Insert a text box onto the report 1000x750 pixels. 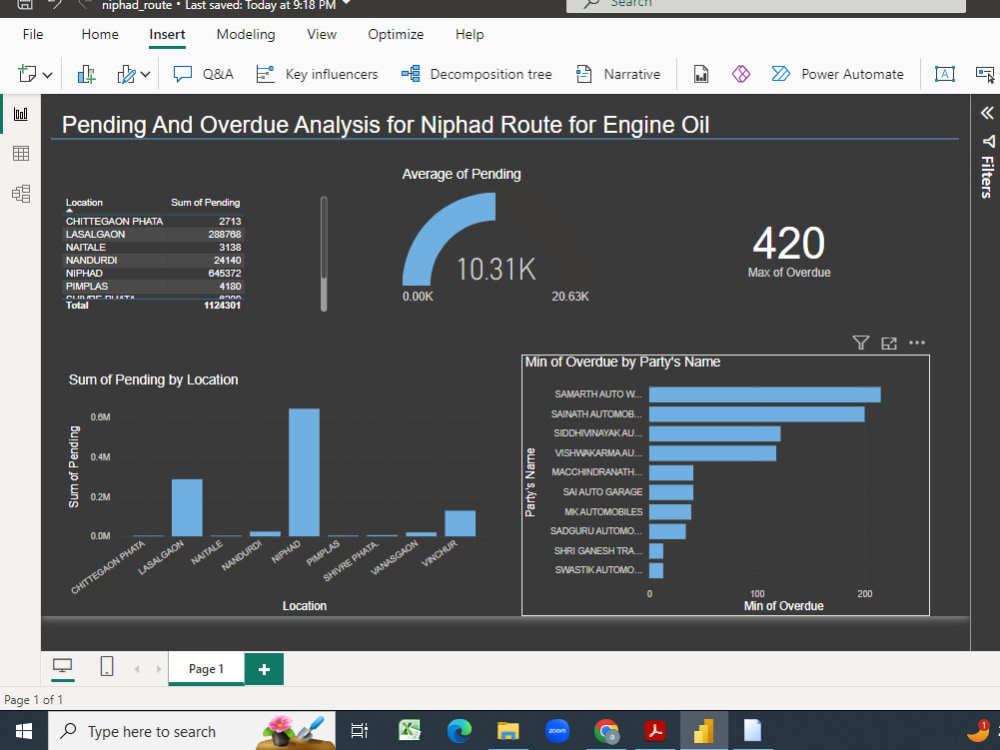pos(944,73)
